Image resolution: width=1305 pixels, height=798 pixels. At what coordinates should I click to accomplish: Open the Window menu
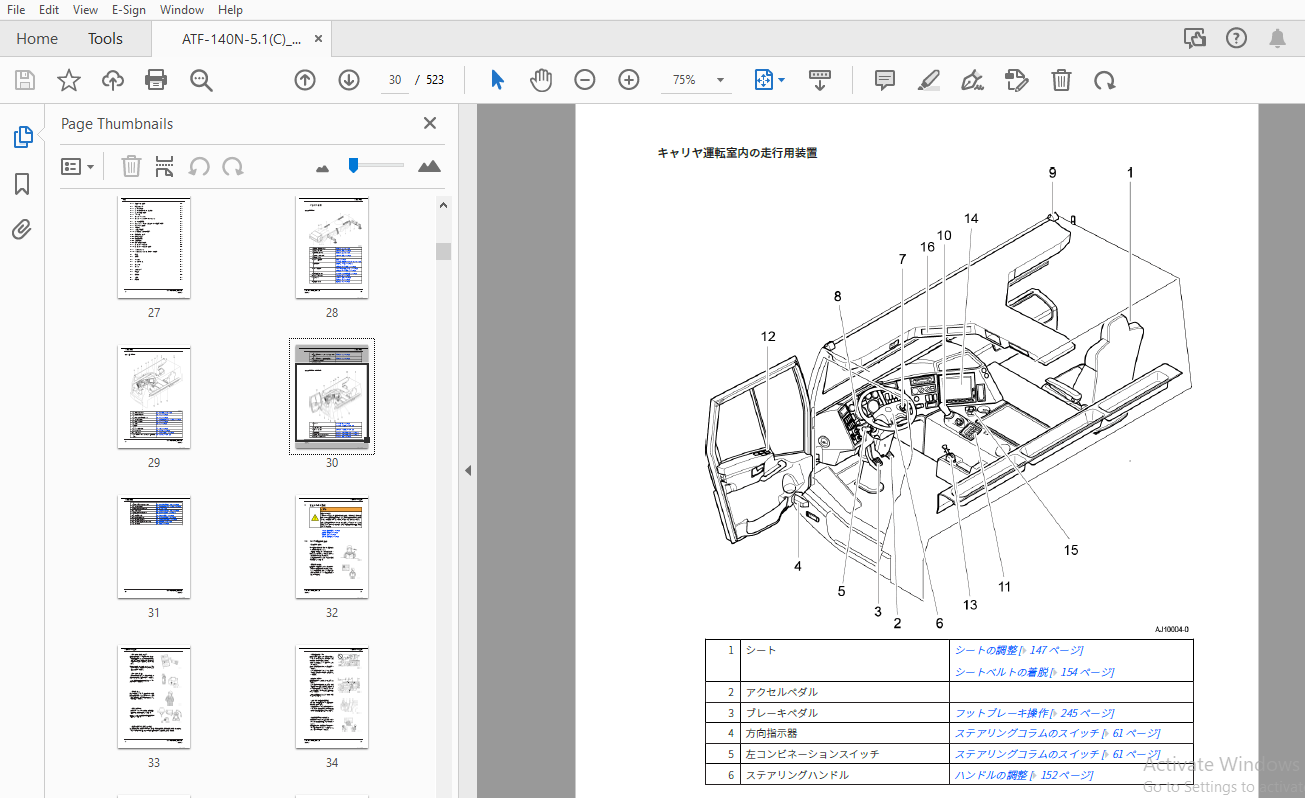click(182, 9)
